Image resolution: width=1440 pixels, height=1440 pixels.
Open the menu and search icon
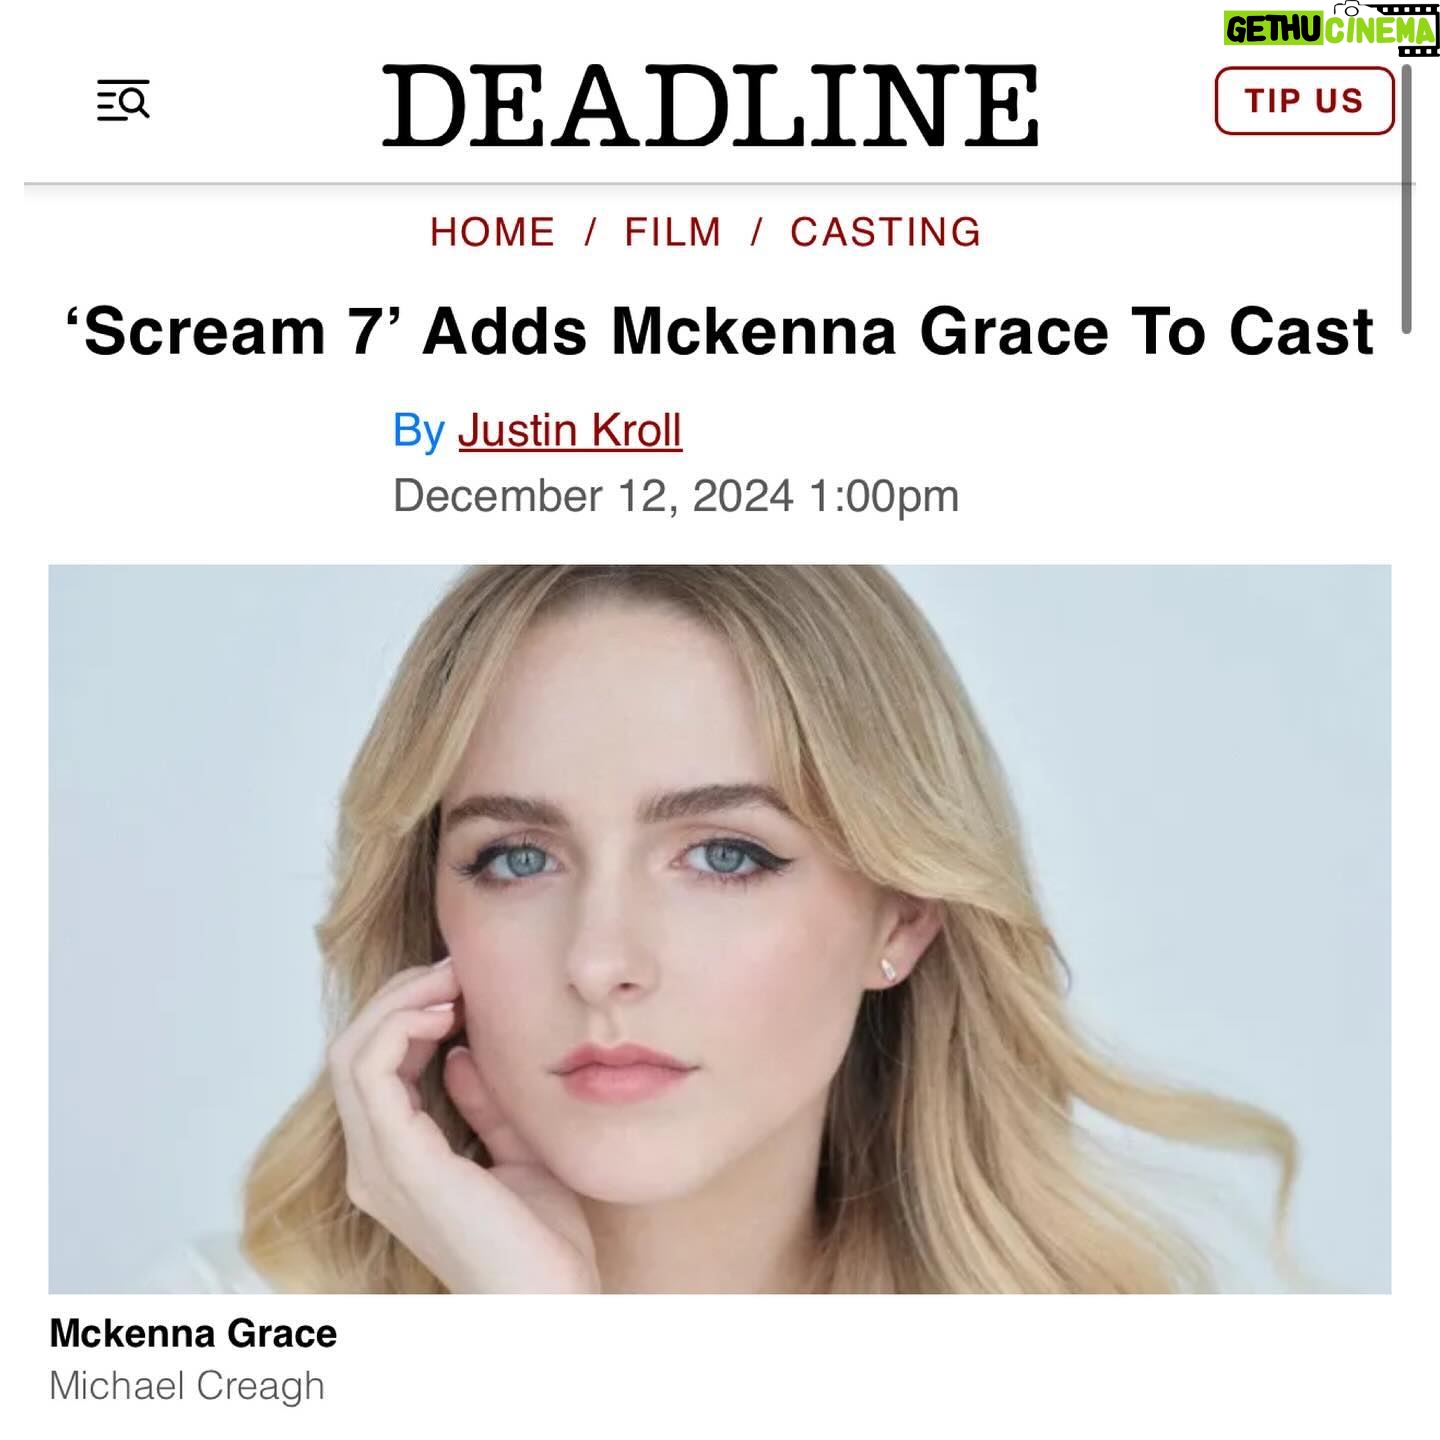pos(123,101)
